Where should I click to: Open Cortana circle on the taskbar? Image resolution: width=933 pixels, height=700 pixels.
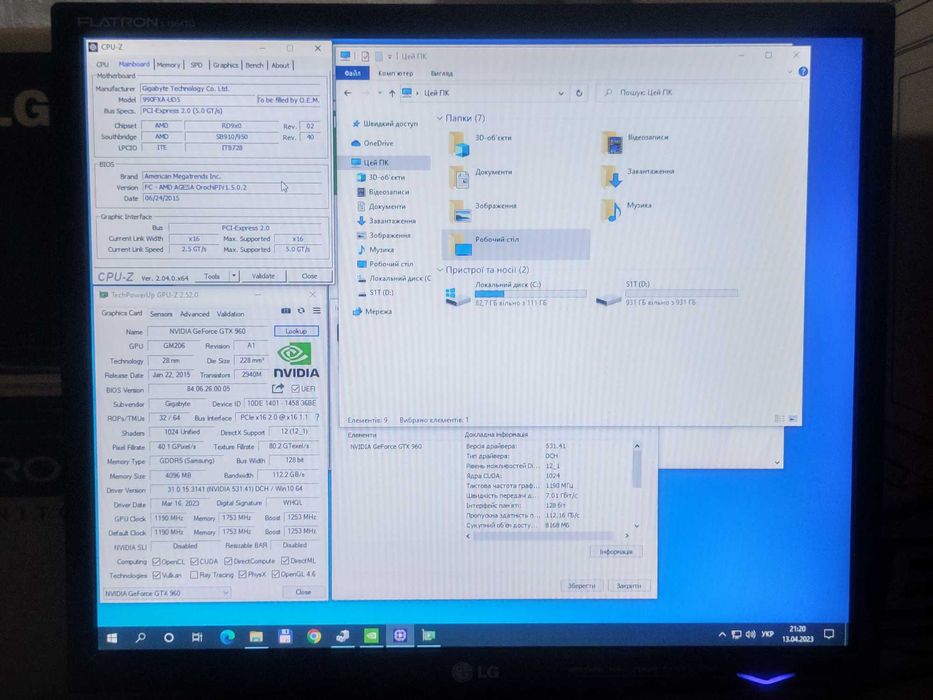(x=168, y=638)
